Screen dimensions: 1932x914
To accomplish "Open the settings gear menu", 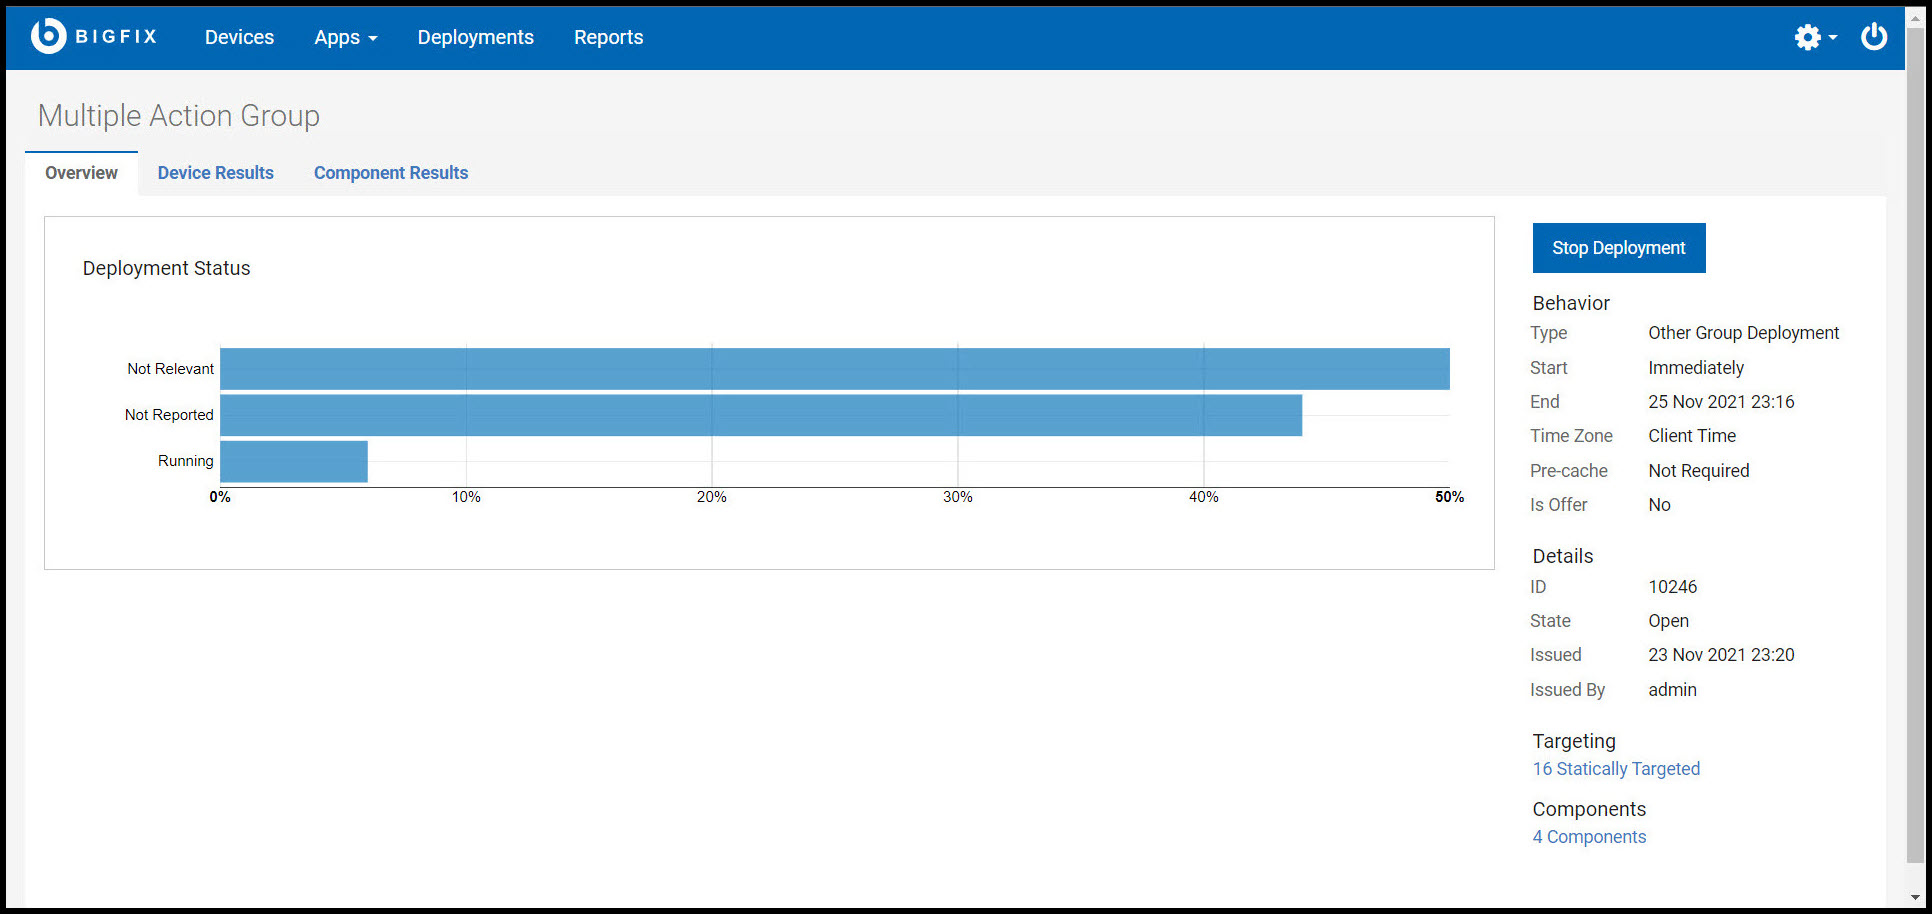I will click(x=1806, y=37).
